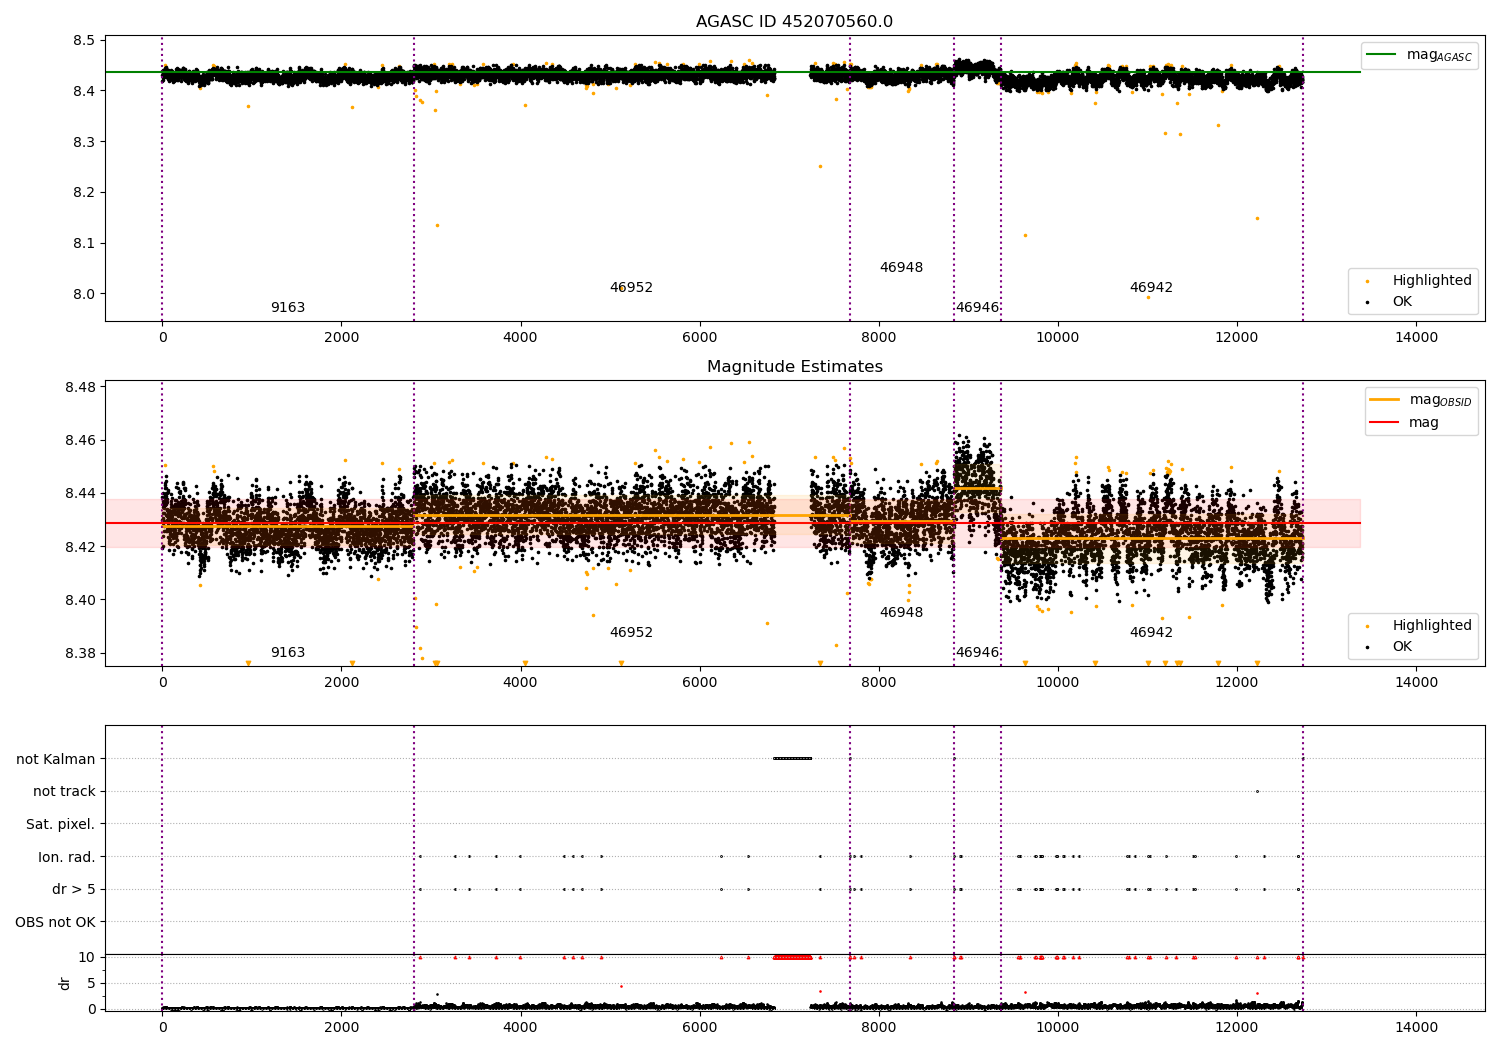Click obsid label 46946 in top plot
This screenshot has width=1500, height=1050.
977,307
